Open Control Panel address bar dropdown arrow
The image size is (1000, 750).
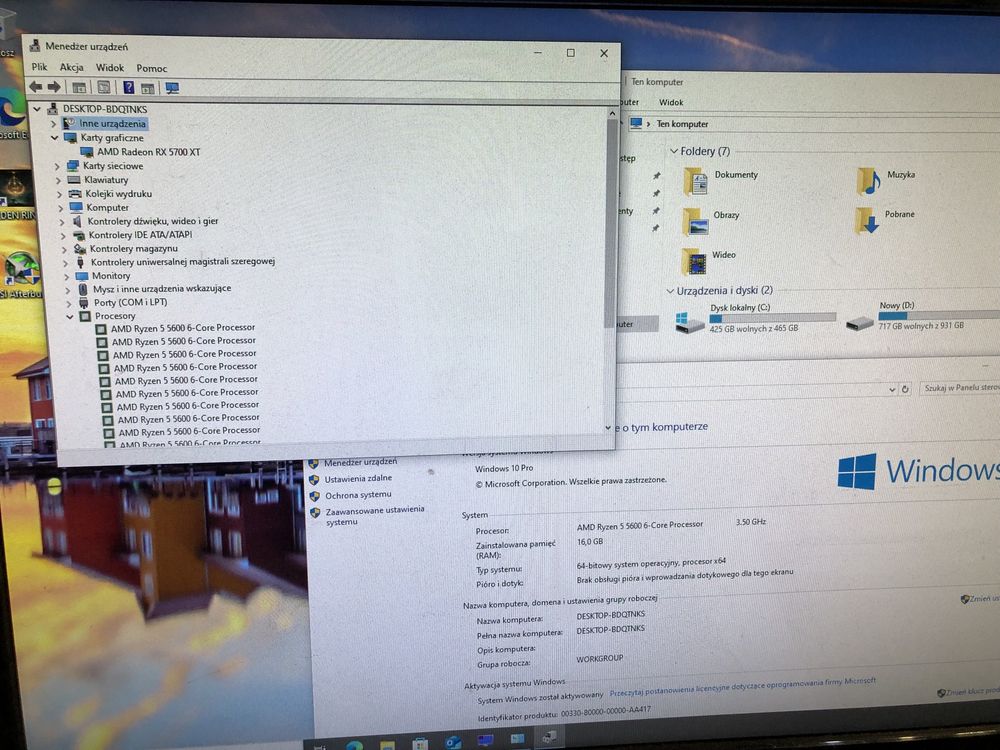click(892, 389)
